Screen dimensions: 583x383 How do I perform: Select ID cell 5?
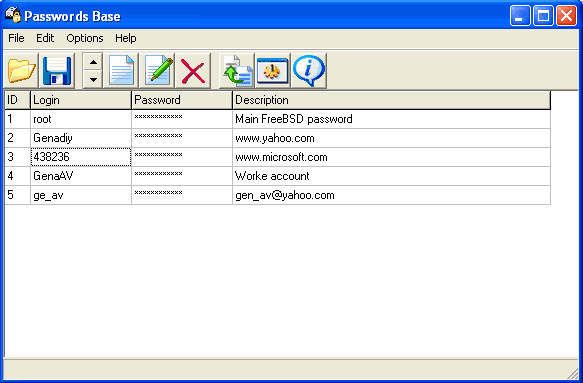click(17, 195)
